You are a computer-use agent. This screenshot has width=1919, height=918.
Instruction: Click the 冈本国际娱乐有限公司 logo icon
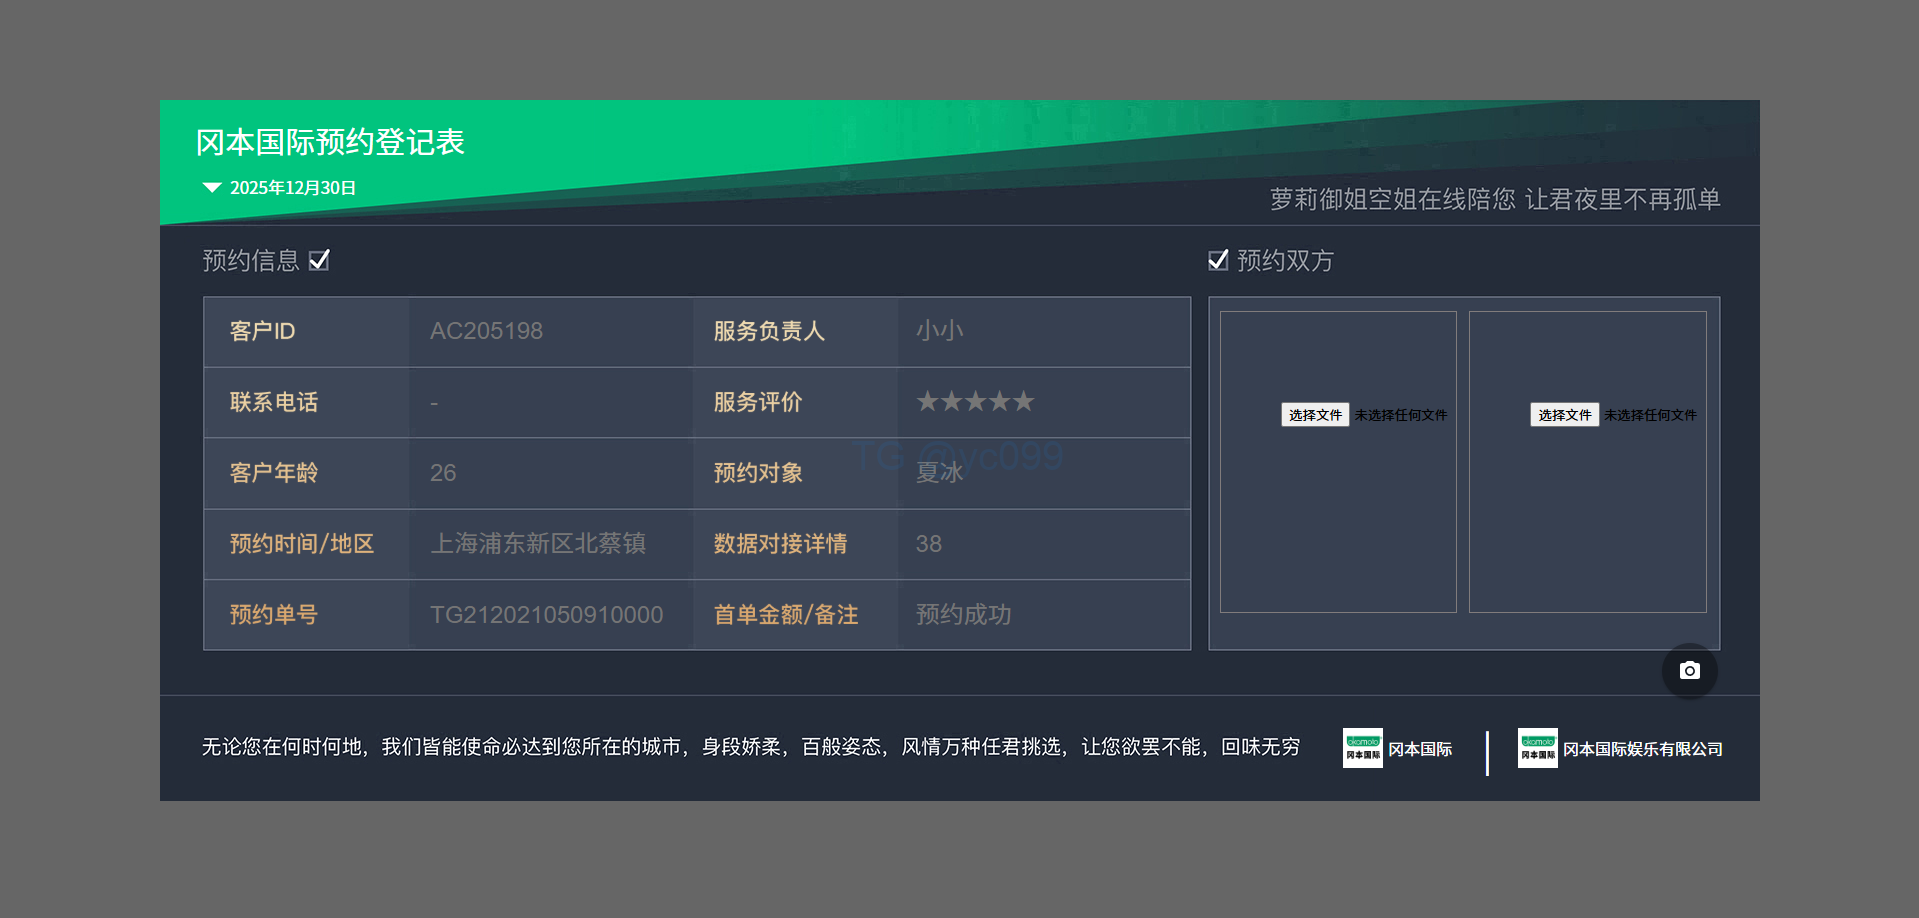pos(1537,748)
